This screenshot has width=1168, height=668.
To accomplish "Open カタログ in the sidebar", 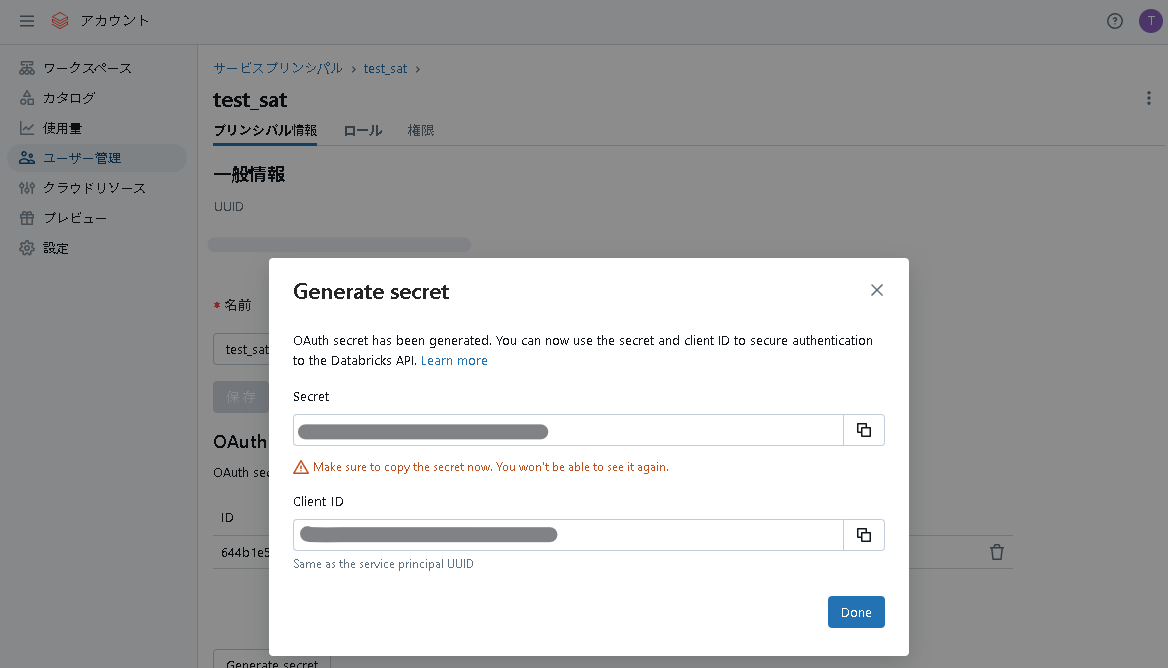I will pyautogui.click(x=69, y=98).
